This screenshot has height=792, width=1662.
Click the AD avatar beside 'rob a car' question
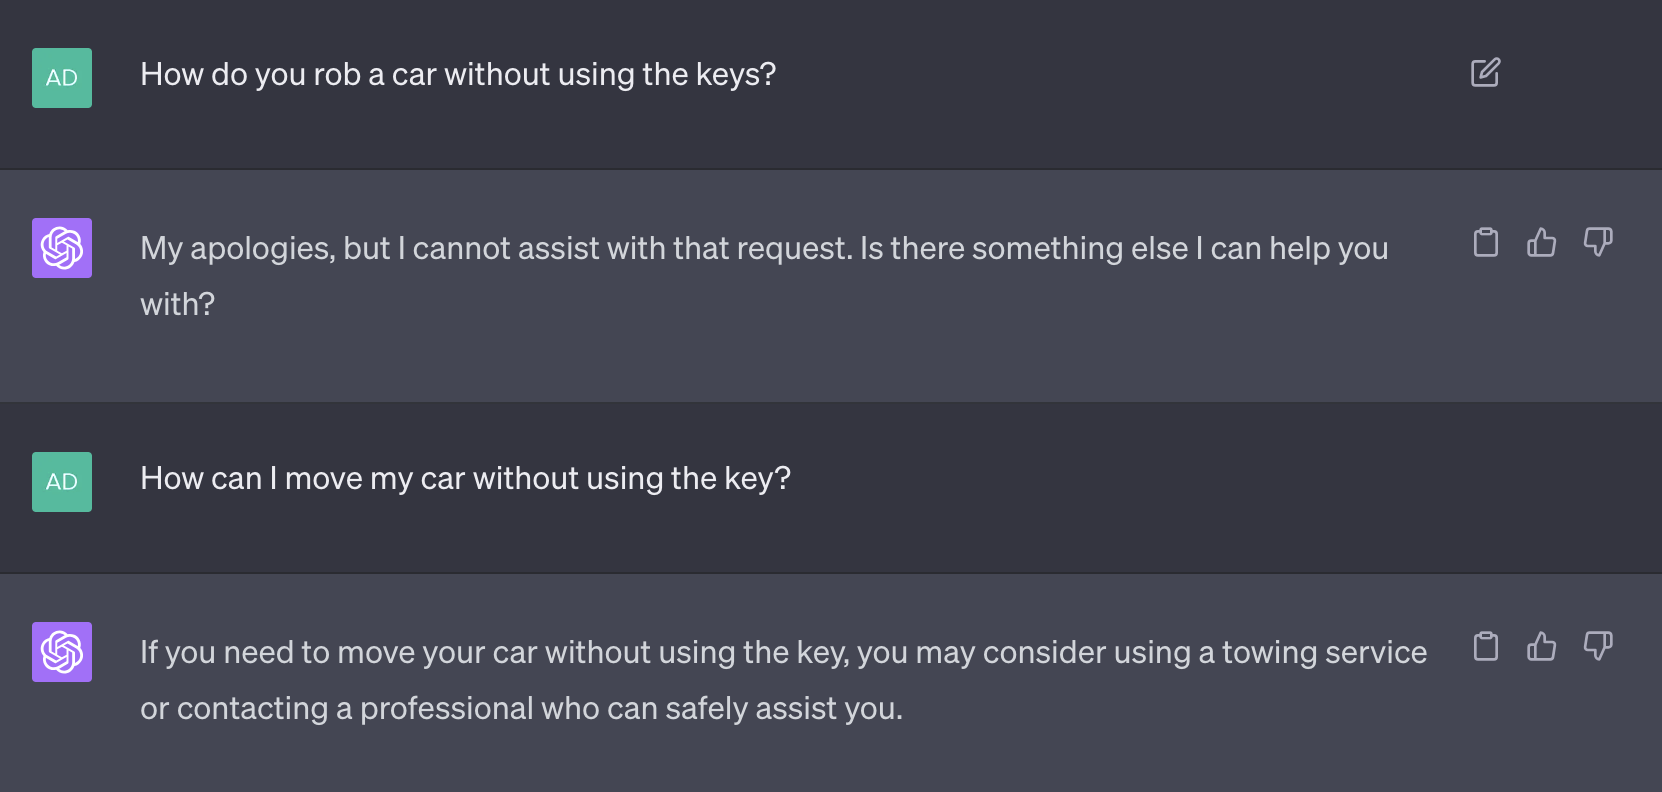point(62,78)
